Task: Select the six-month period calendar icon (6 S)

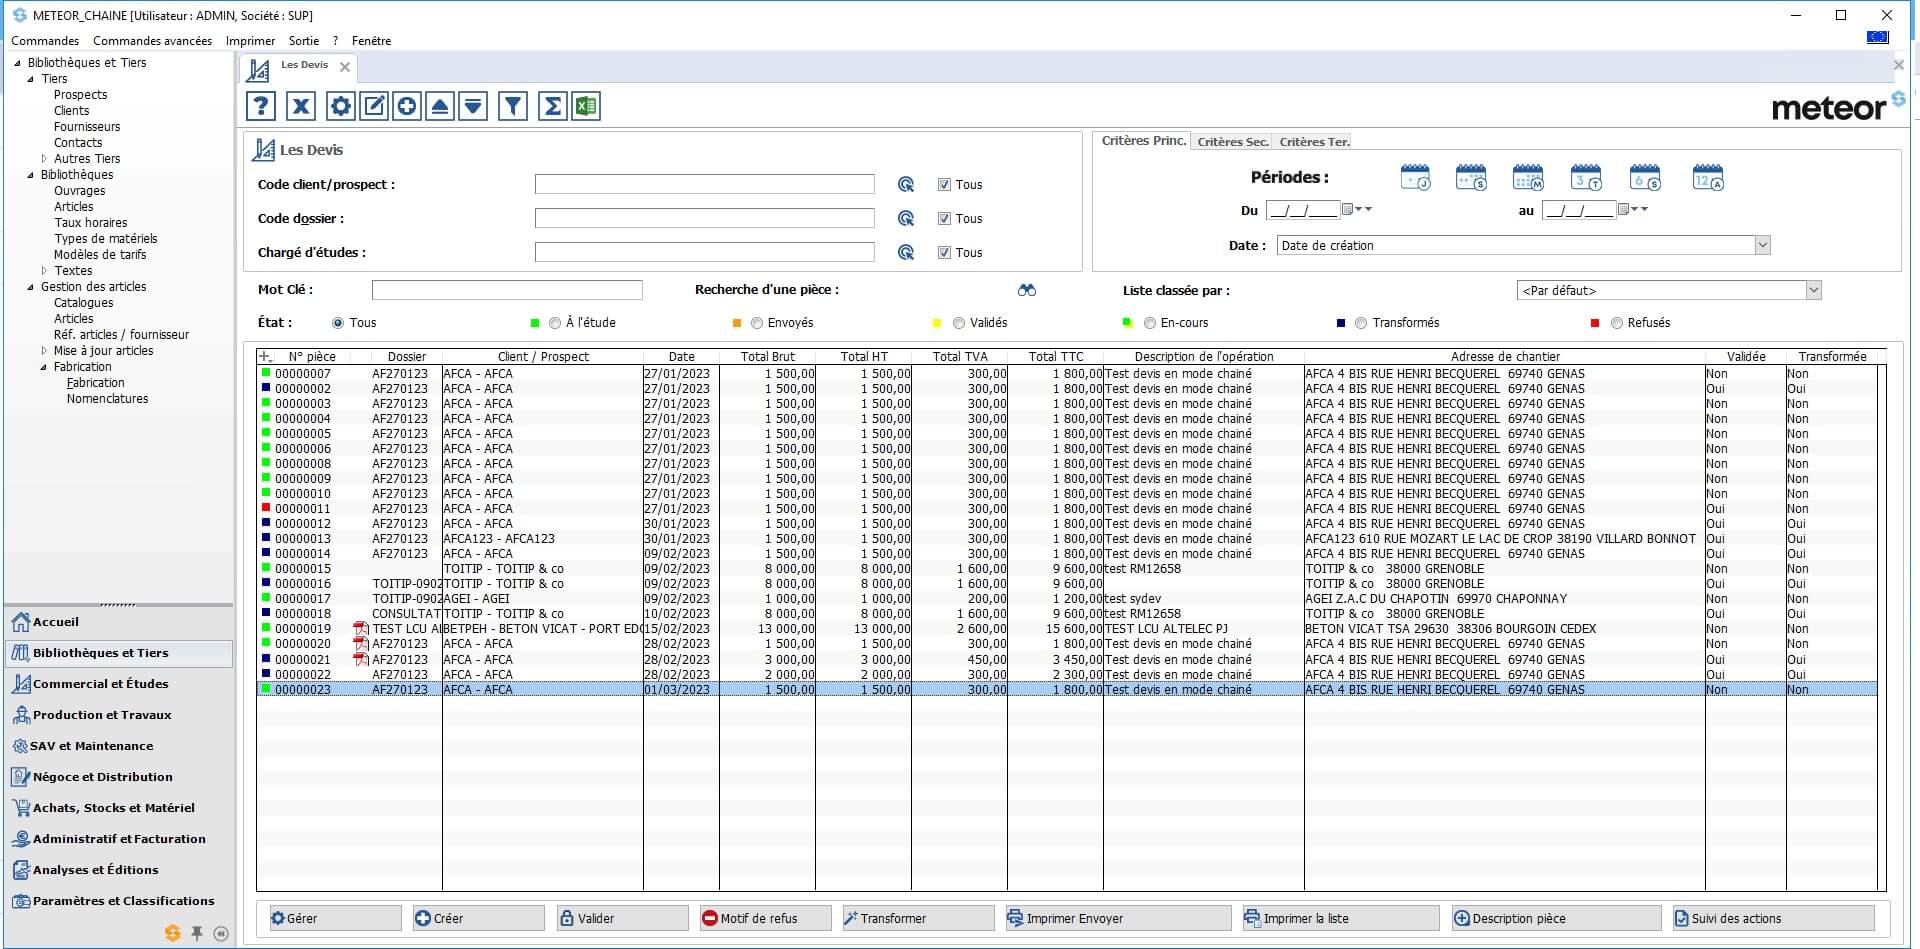Action: pyautogui.click(x=1645, y=178)
